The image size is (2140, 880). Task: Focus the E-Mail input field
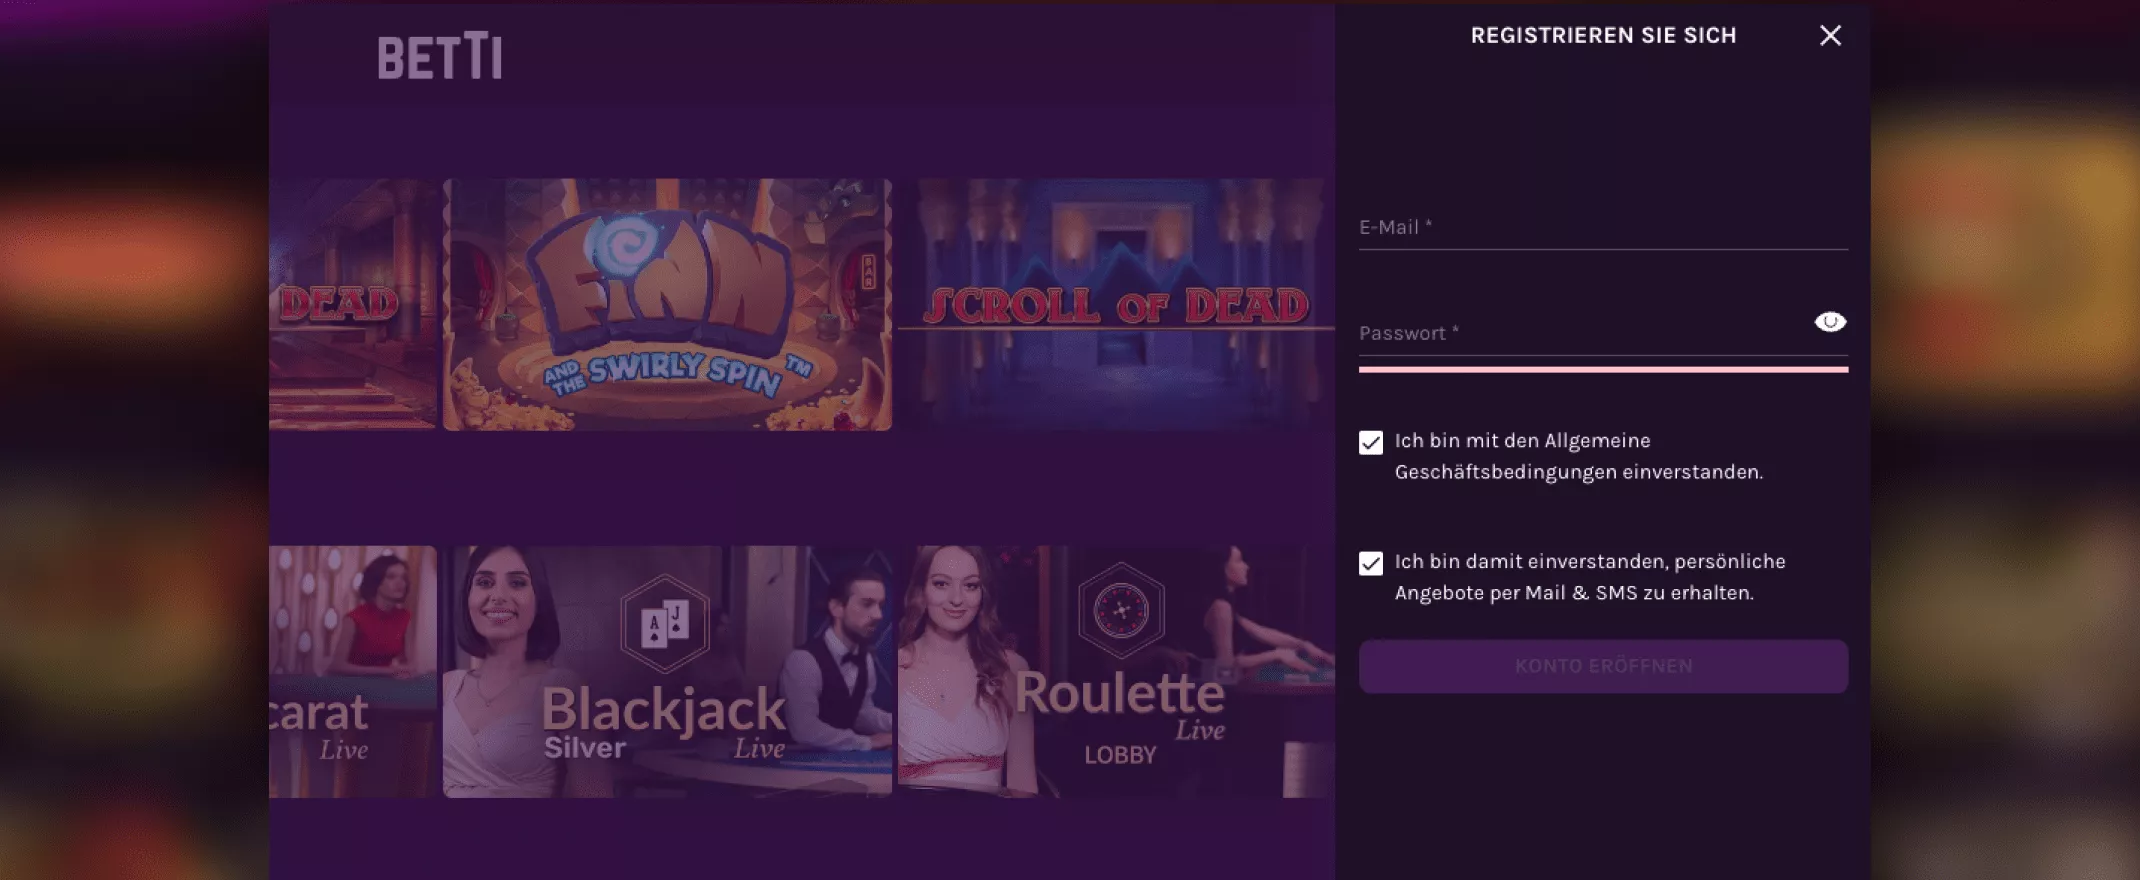1603,228
